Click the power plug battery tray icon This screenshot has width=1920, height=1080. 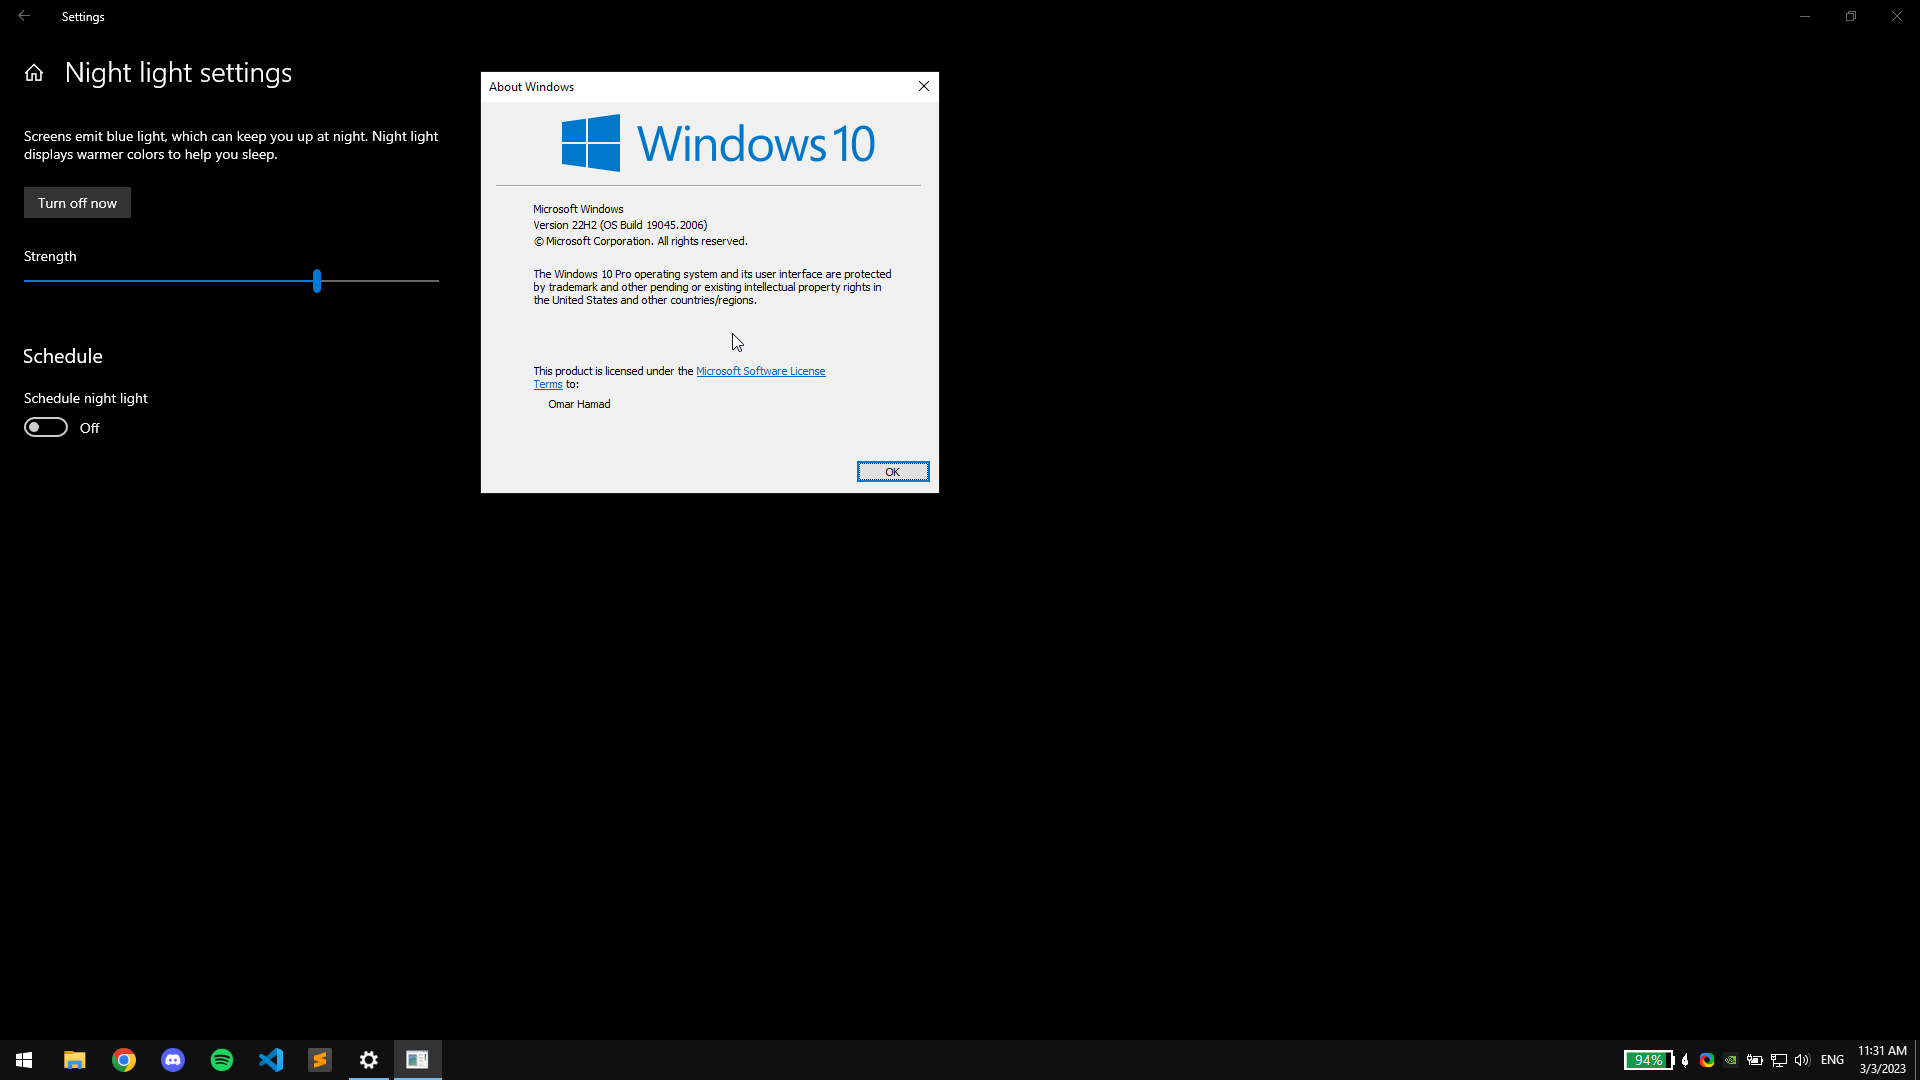click(1755, 1060)
